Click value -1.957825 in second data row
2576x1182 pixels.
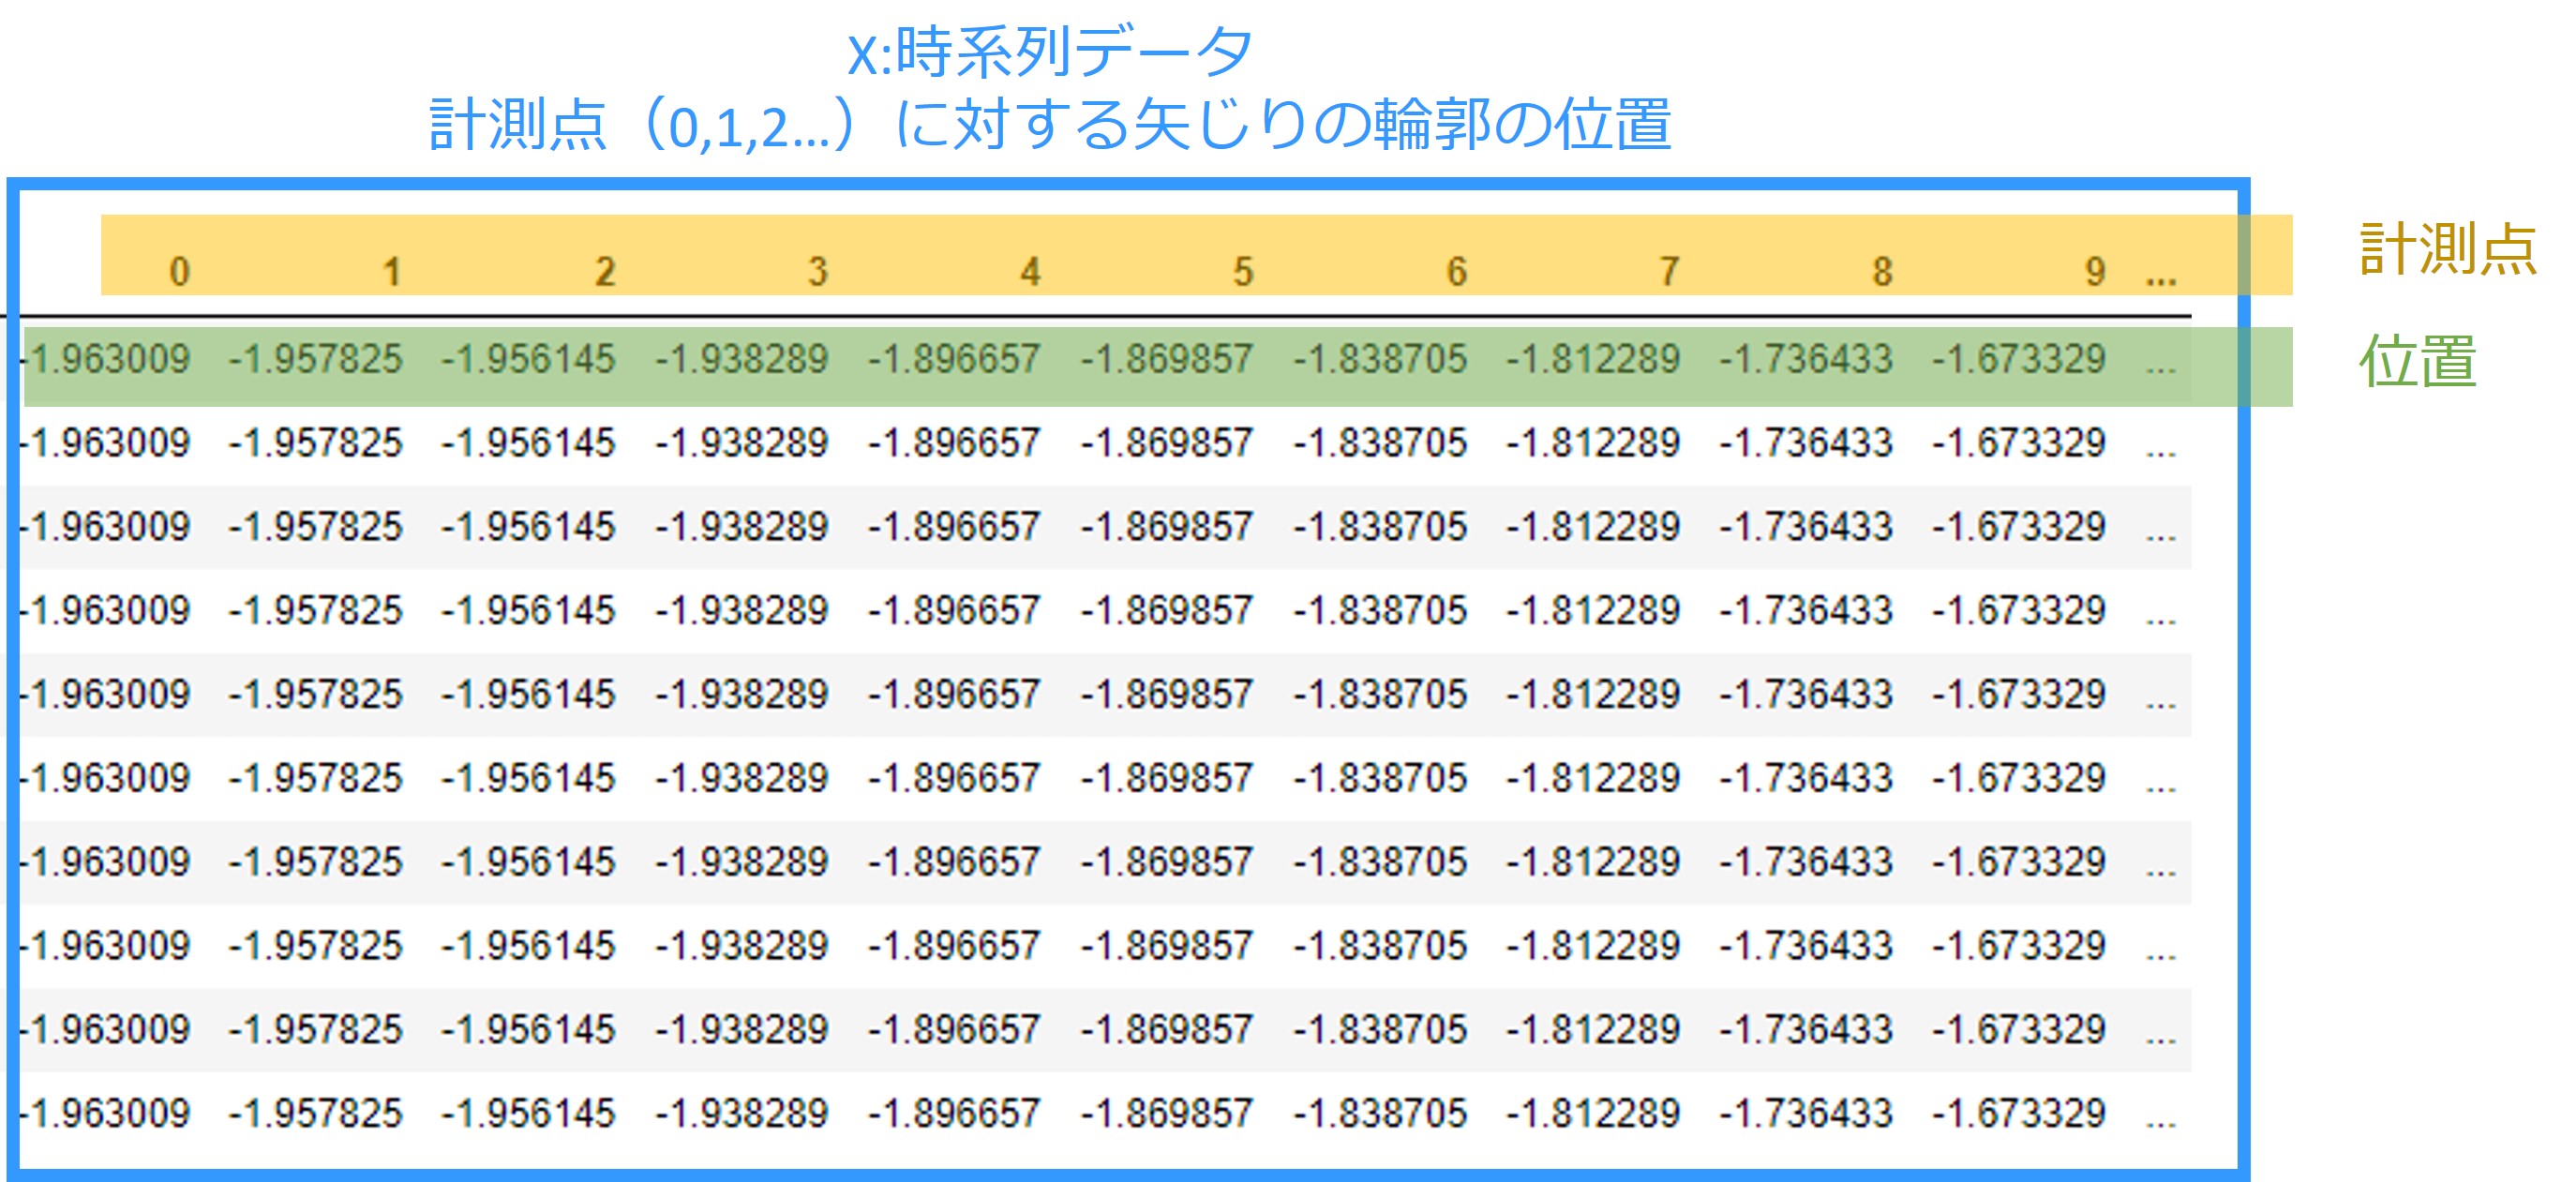316,443
